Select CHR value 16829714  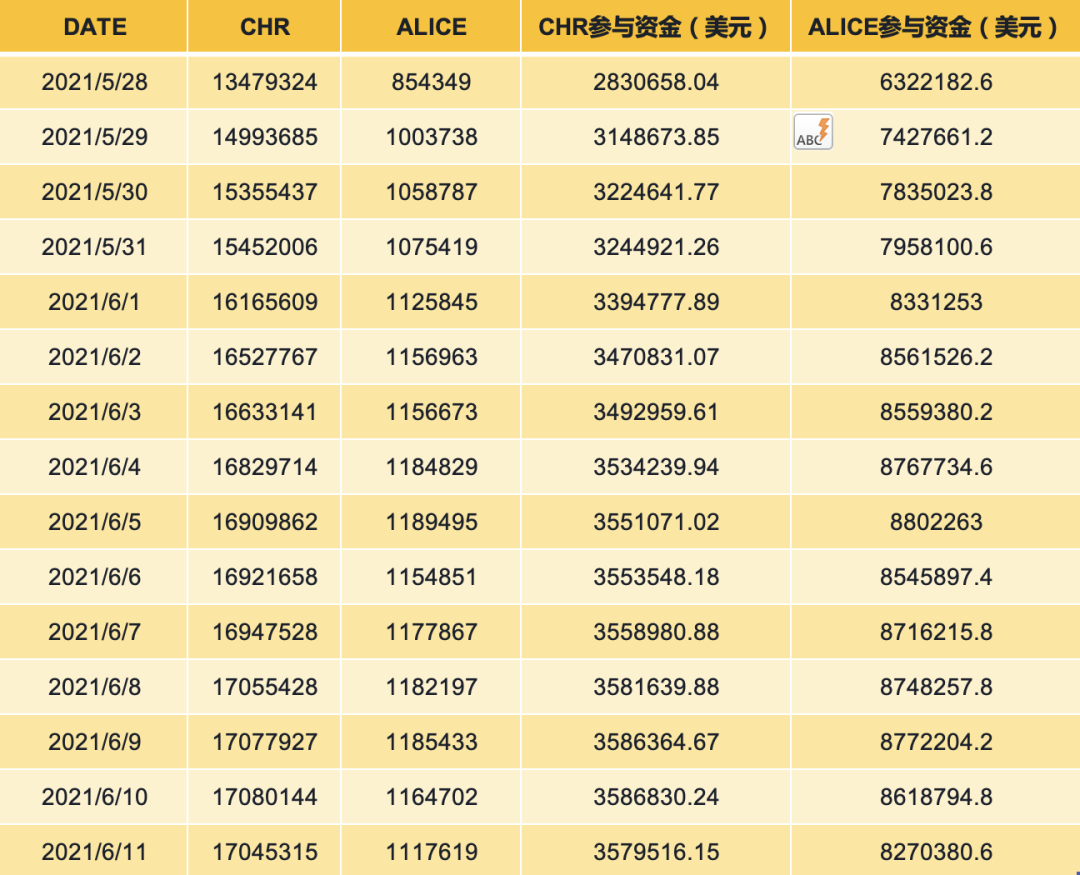click(264, 467)
